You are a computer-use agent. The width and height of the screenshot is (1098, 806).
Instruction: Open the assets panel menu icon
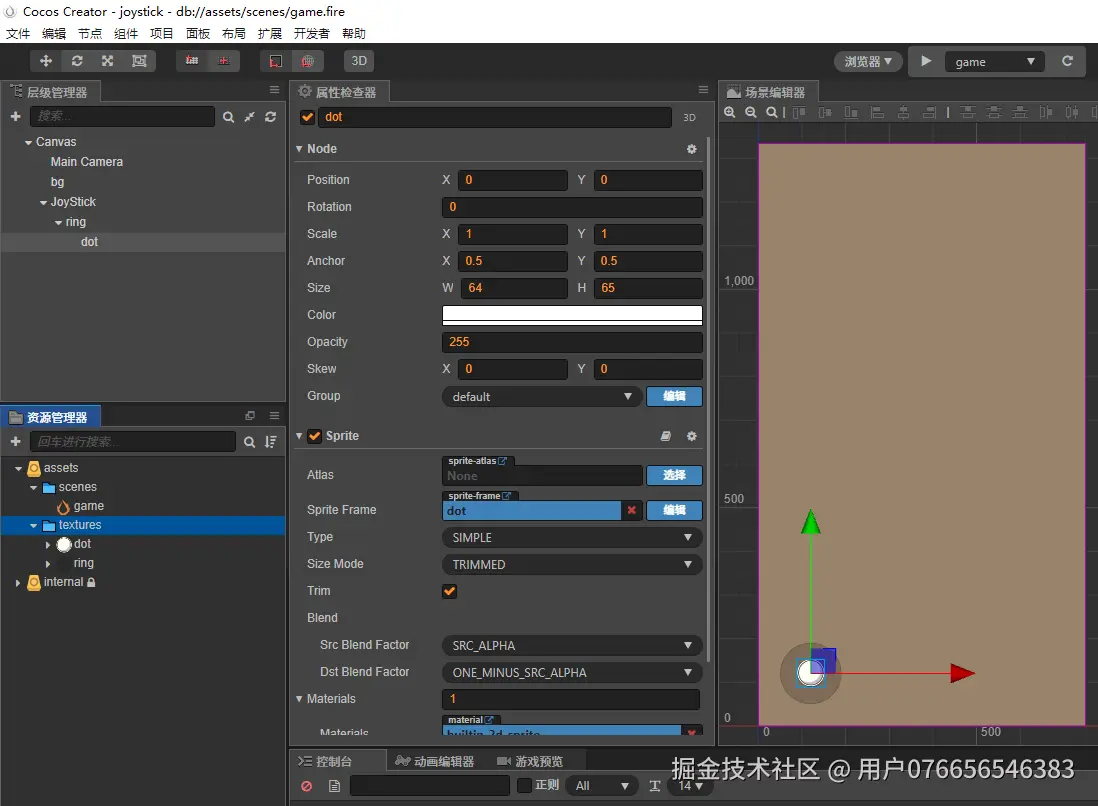click(x=274, y=415)
